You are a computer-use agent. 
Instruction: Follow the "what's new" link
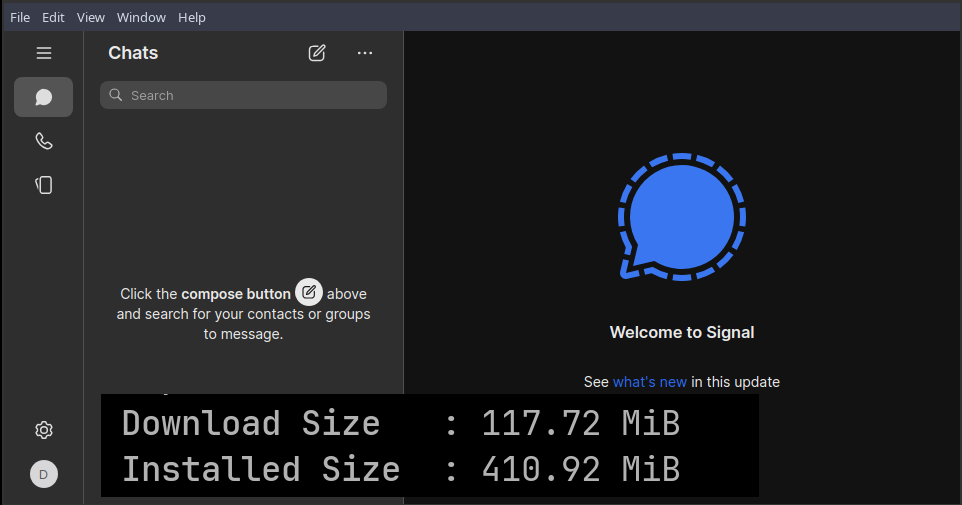click(x=649, y=382)
